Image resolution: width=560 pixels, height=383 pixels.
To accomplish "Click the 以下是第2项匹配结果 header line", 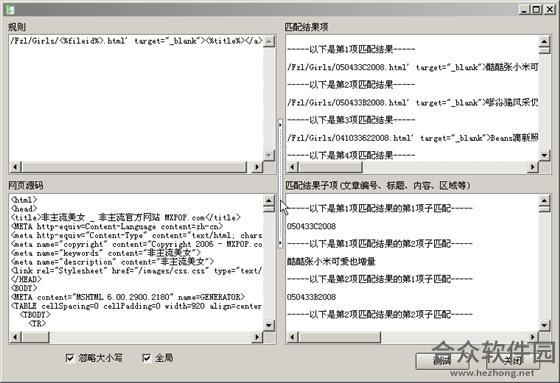I will click(351, 85).
